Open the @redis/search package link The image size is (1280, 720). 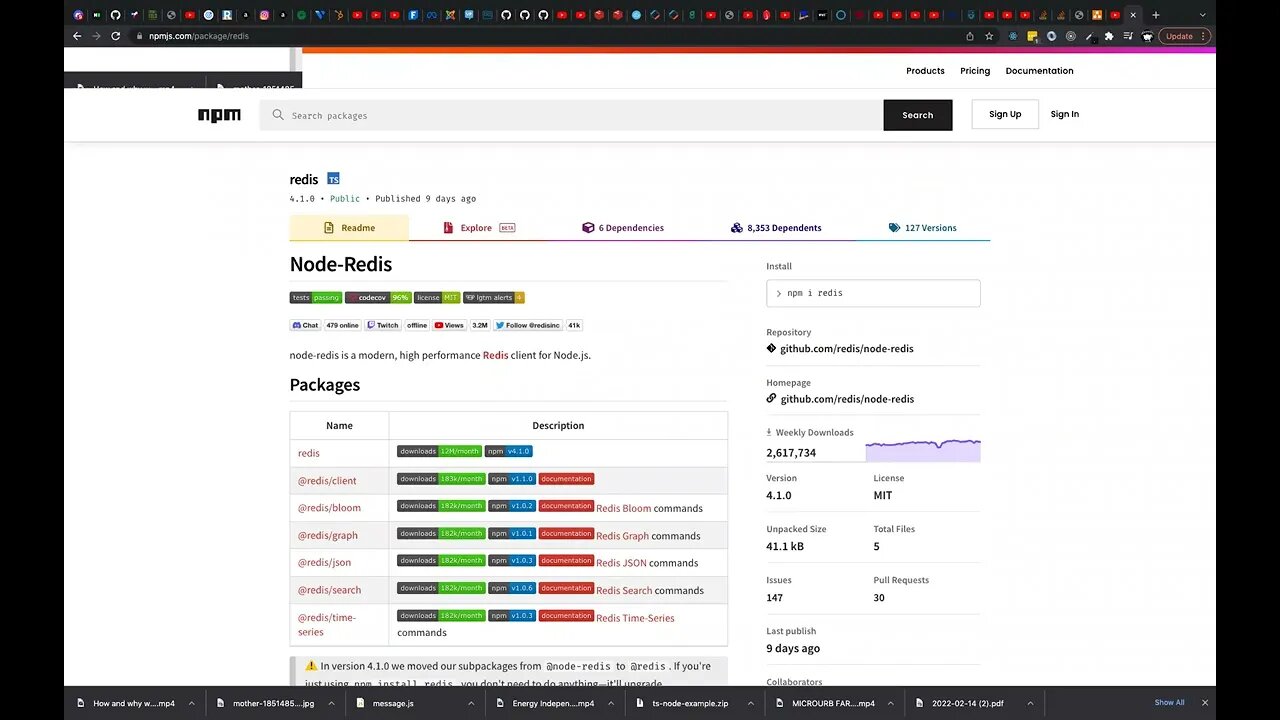tap(329, 590)
